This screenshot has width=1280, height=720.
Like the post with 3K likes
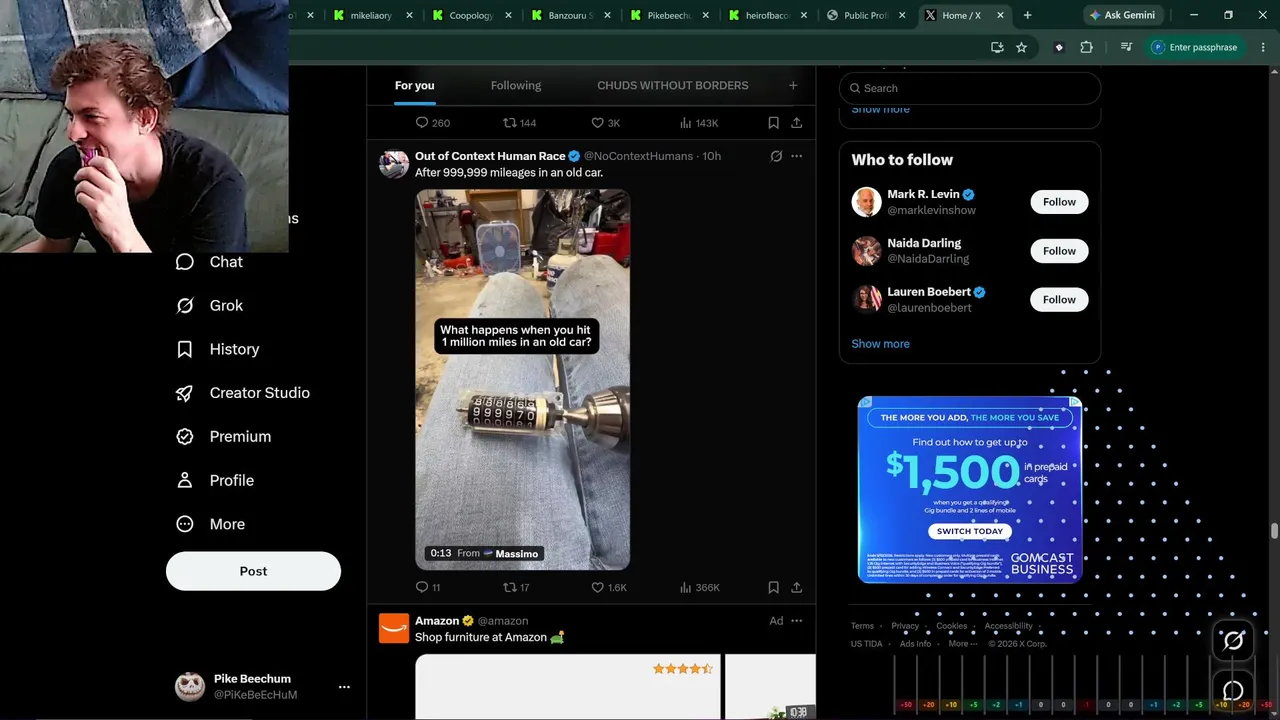point(605,123)
